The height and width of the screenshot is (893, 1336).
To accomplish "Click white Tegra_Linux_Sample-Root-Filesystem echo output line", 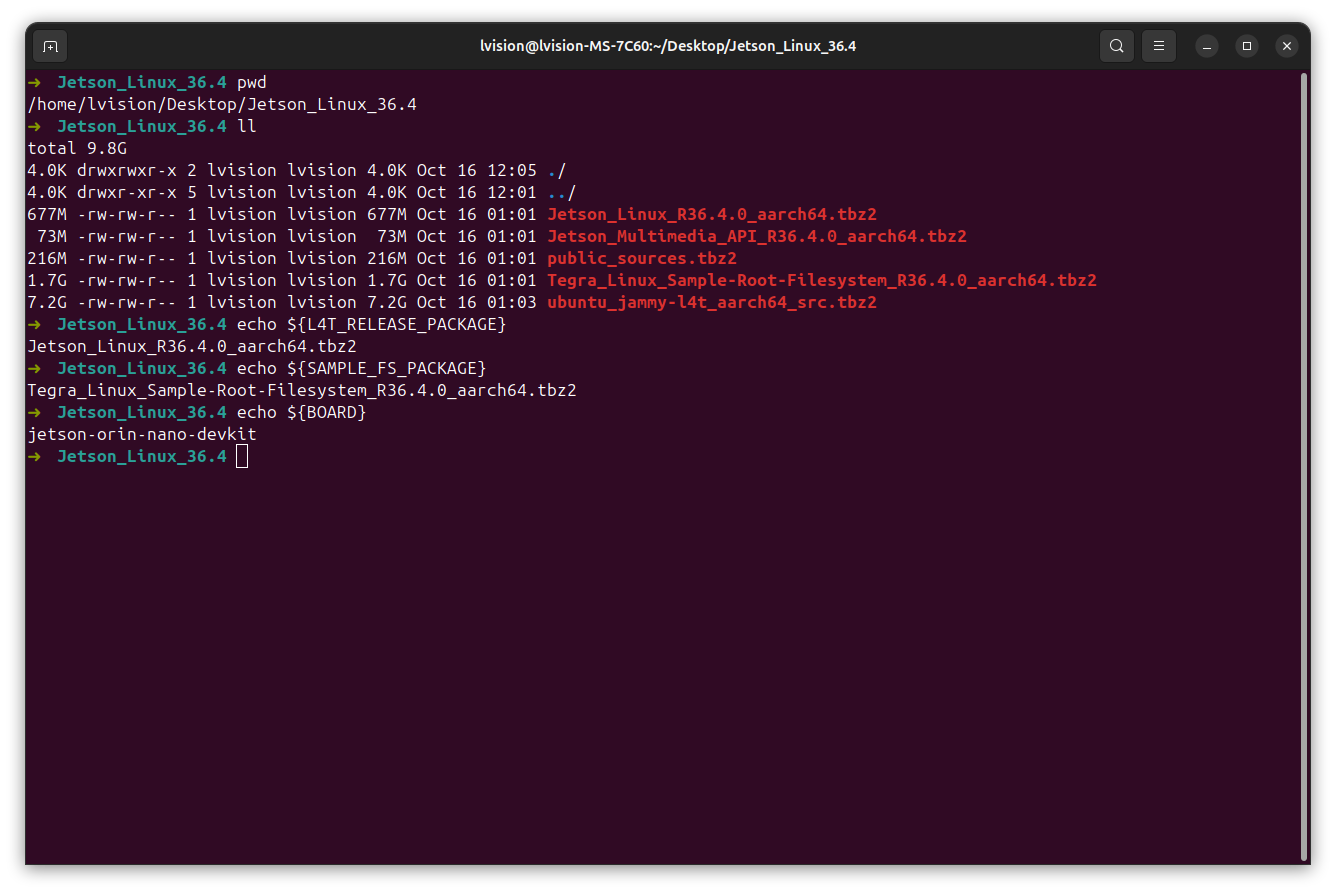I will [302, 390].
